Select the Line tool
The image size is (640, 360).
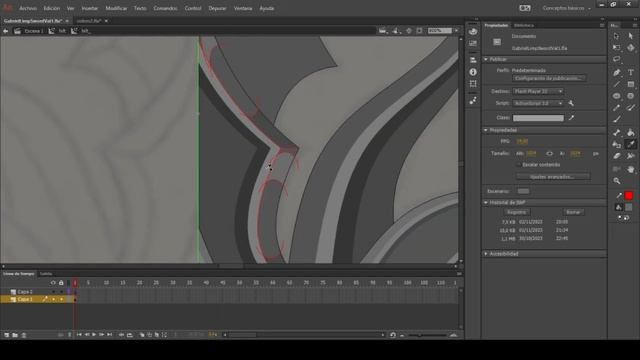tap(616, 84)
